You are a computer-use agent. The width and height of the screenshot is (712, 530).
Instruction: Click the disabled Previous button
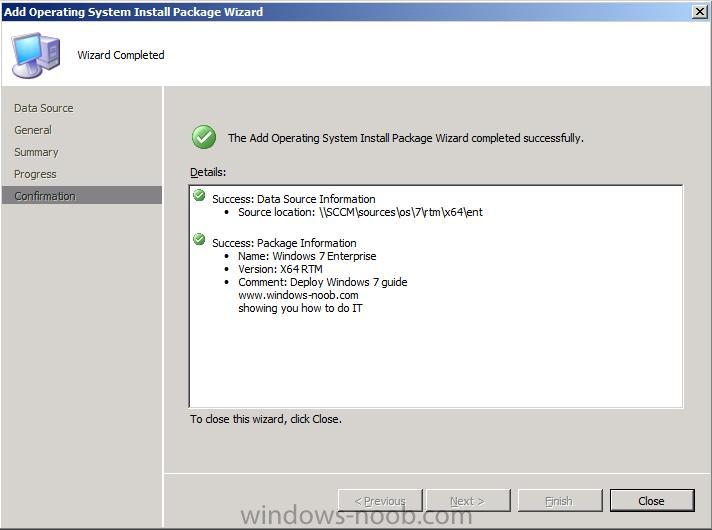[380, 500]
